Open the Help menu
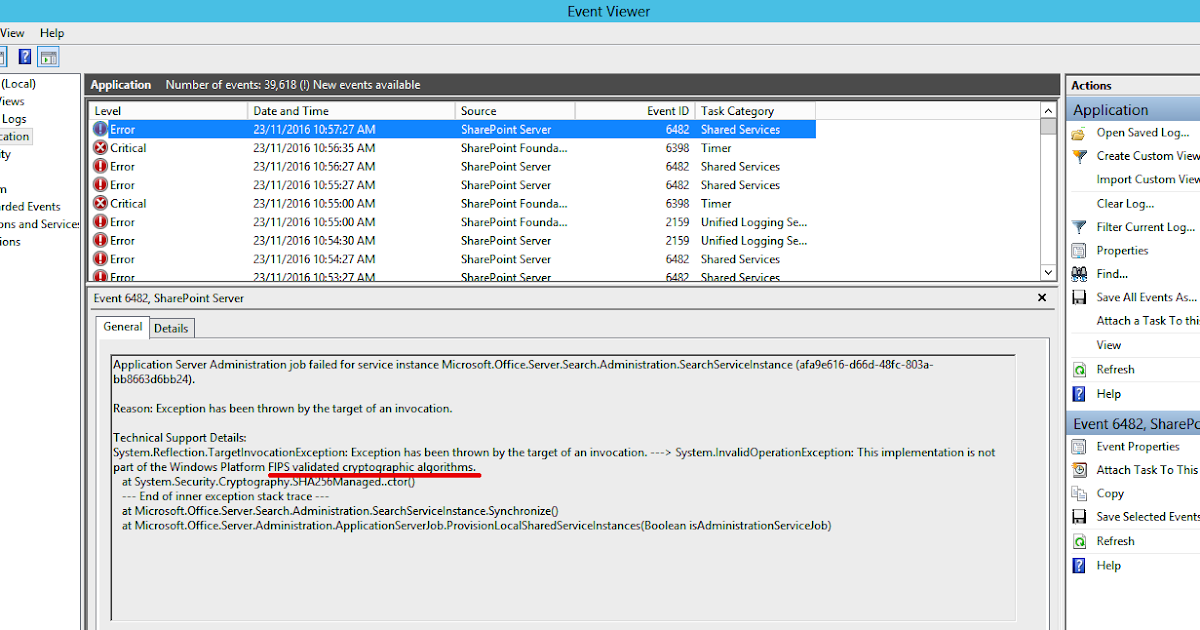Image resolution: width=1200 pixels, height=630 pixels. 51,33
